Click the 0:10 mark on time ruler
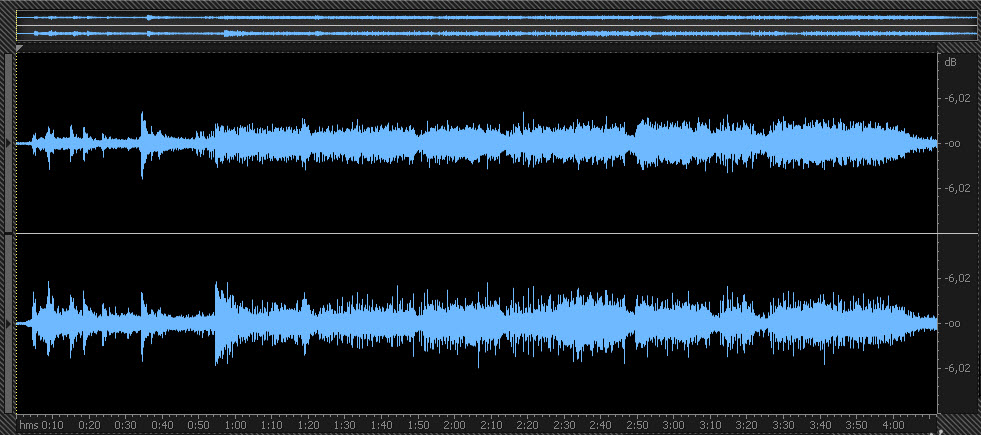The image size is (981, 435). 53,425
